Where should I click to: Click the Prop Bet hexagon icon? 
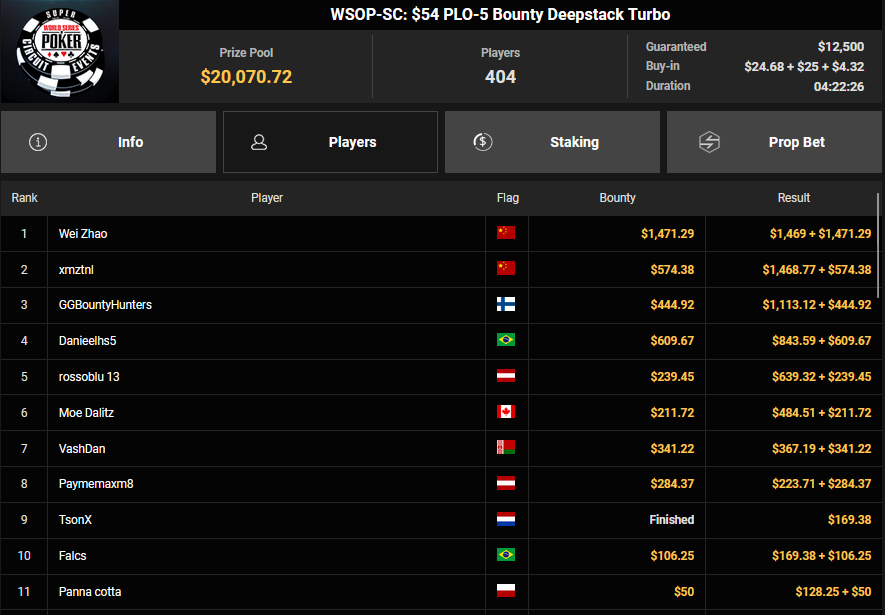tap(709, 142)
